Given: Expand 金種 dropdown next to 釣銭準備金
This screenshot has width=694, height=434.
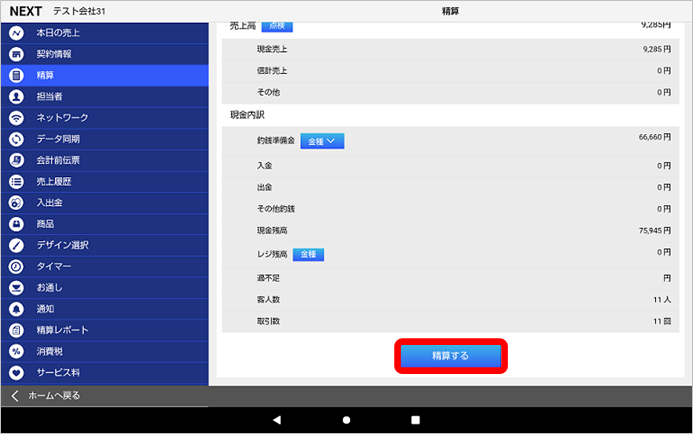Looking at the screenshot, I should coord(321,142).
